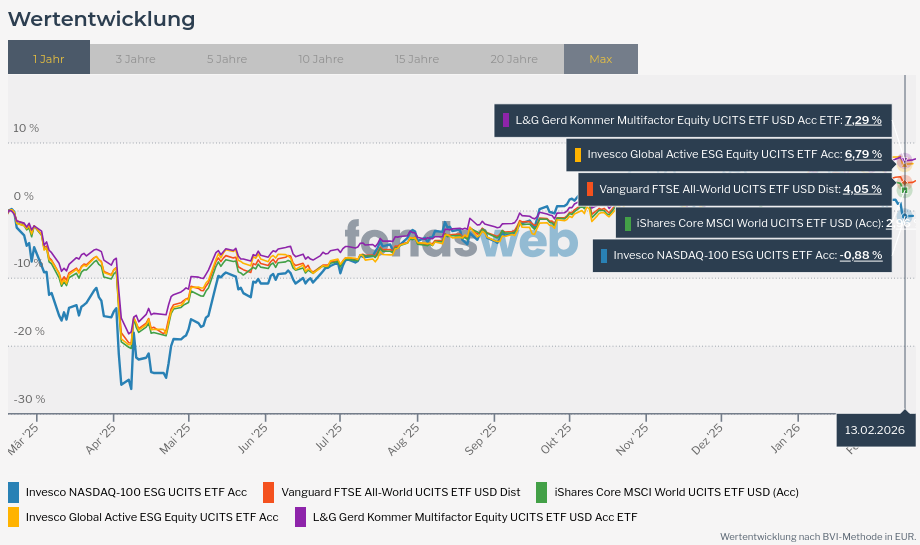Switch to the 10 Jahre tab
Image resolution: width=920 pixels, height=545 pixels.
pos(320,59)
